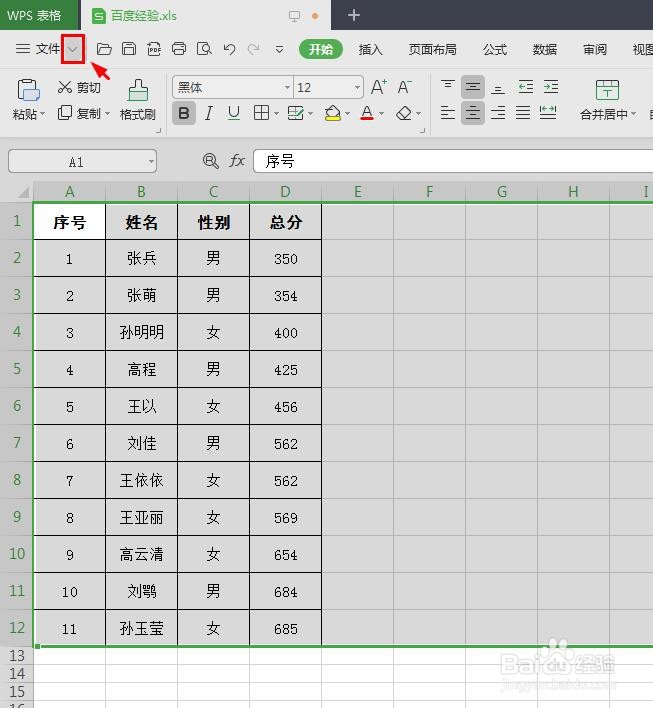Viewport: 653px width, 708px height.
Task: Open the fx insert function icon
Action: [237, 161]
